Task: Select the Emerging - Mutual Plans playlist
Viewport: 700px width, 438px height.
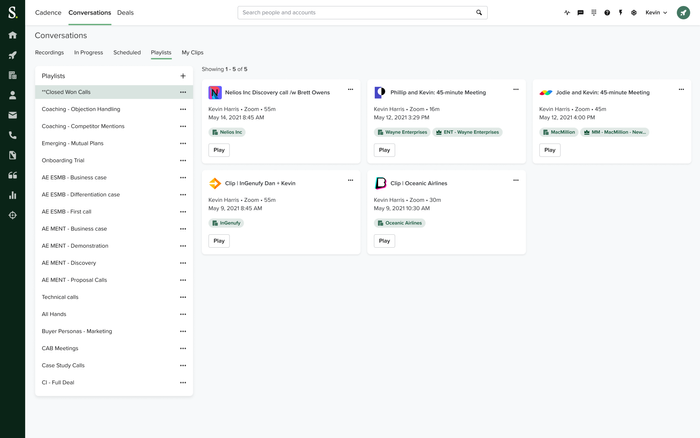Action: pyautogui.click(x=114, y=143)
